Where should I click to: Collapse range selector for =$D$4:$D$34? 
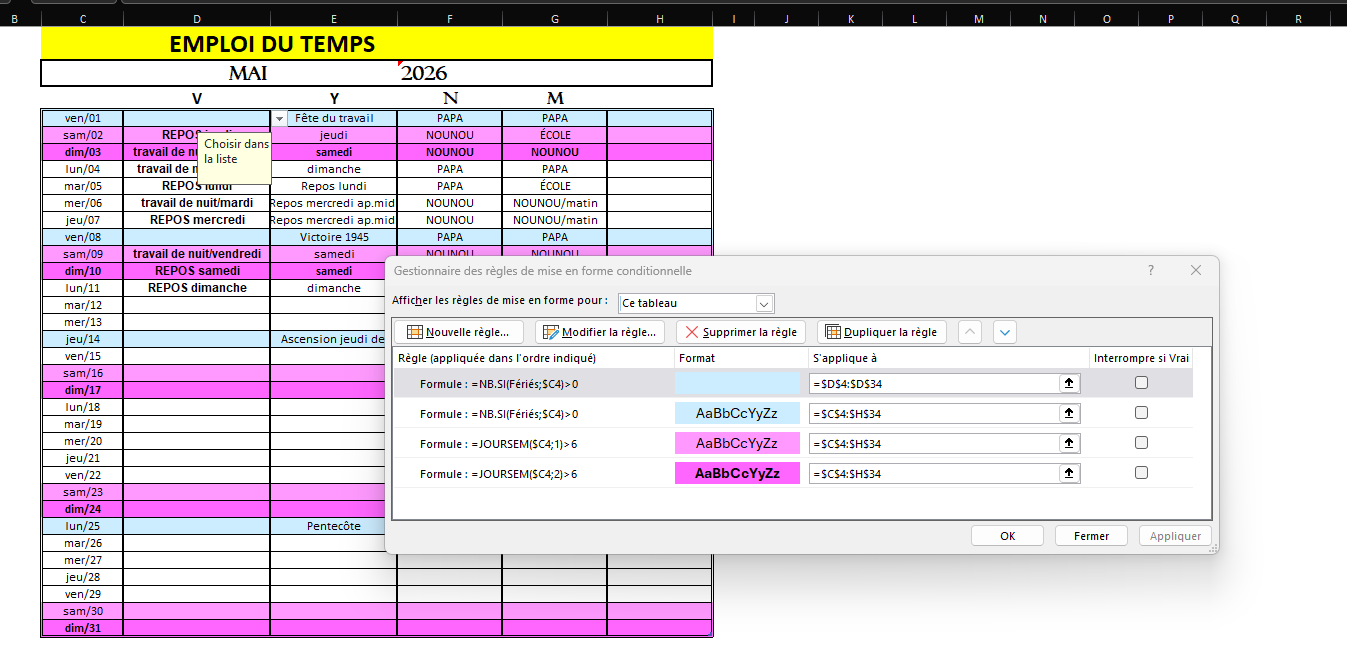1069,383
